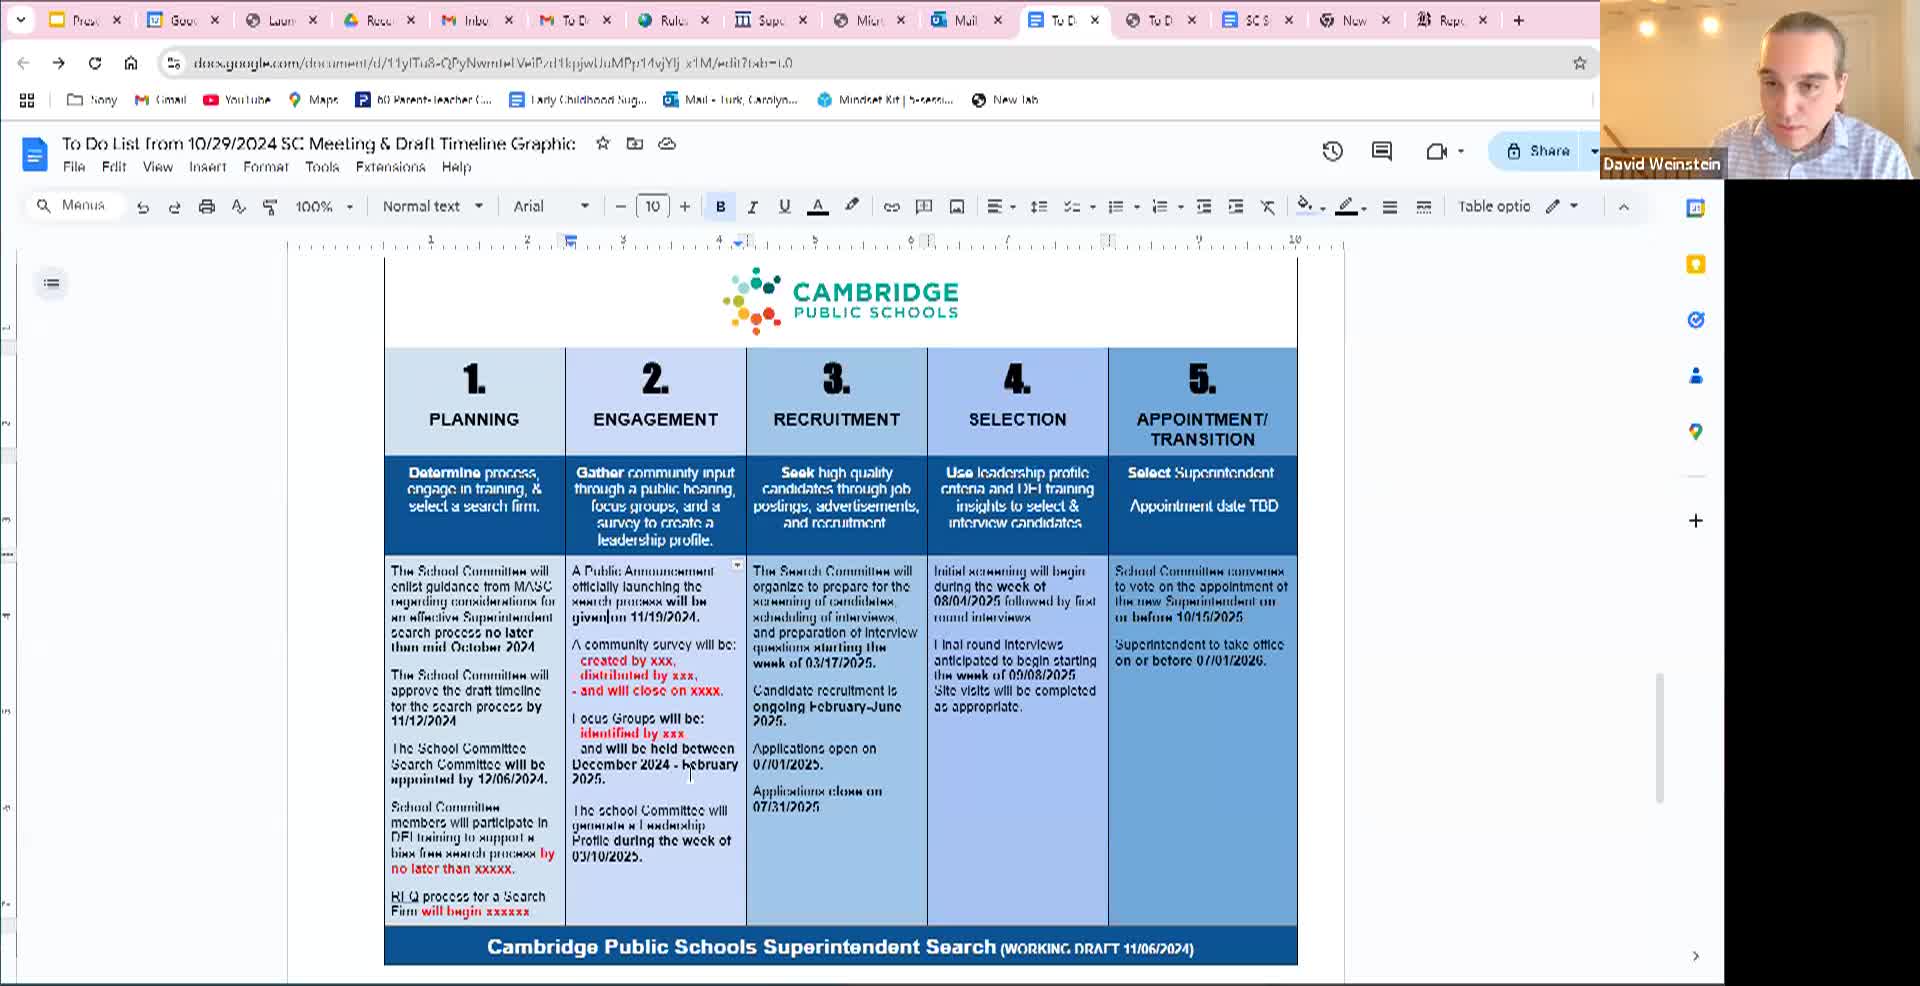Image resolution: width=1920 pixels, height=986 pixels.
Task: Open the zoom level dropdown
Action: 324,207
